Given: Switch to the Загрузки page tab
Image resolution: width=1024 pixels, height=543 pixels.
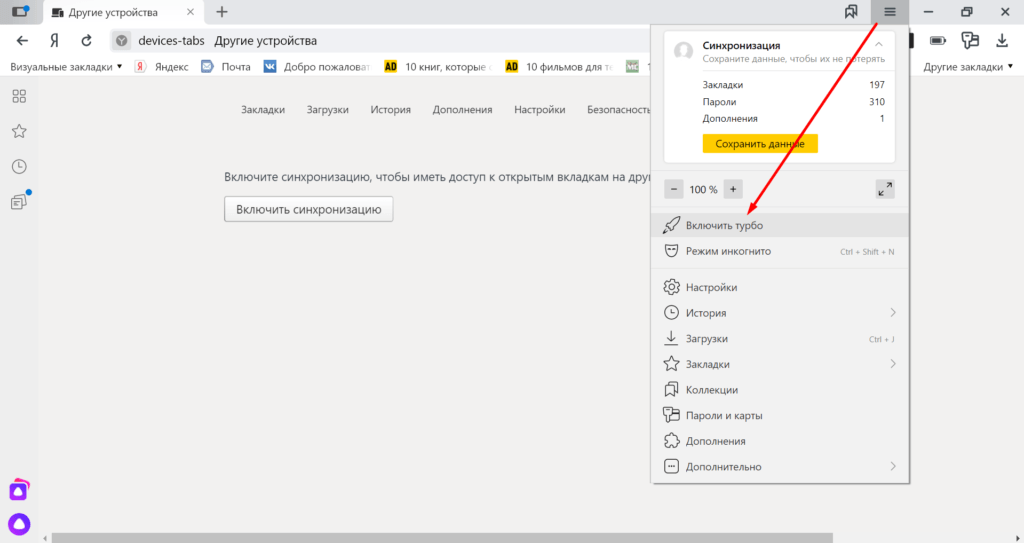Looking at the screenshot, I should click(x=327, y=110).
